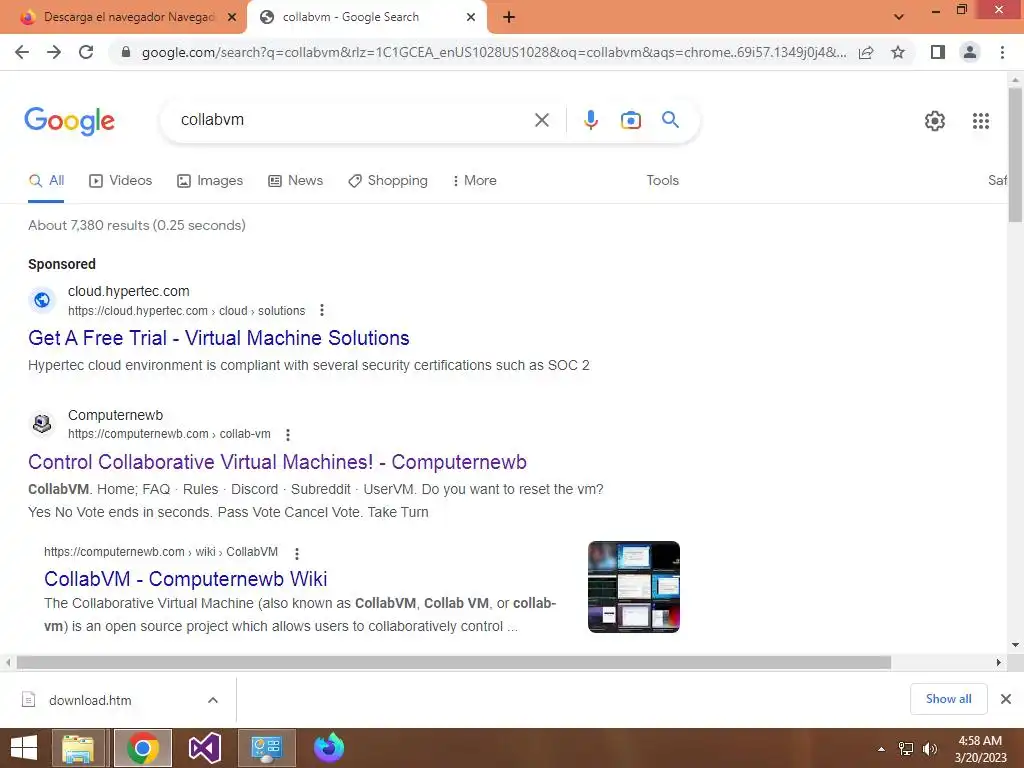This screenshot has height=768, width=1024.
Task: Open Chrome side panel
Action: pyautogui.click(x=938, y=52)
